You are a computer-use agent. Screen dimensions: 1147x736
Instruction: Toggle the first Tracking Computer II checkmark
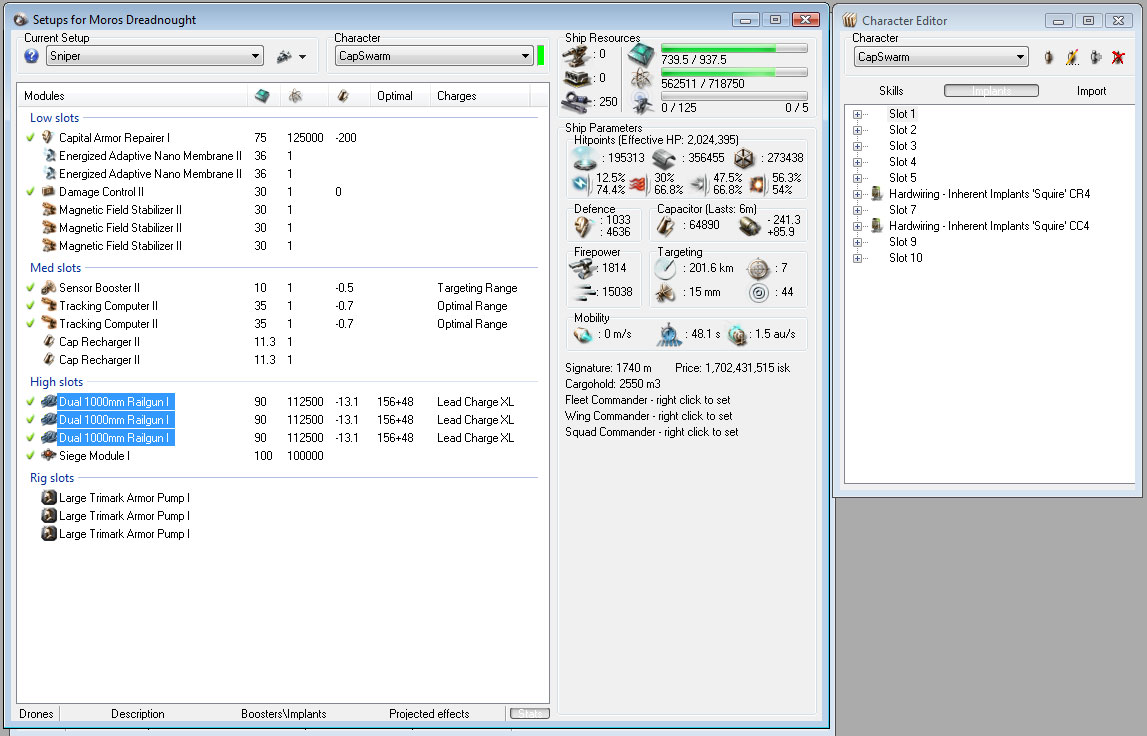tap(30, 306)
